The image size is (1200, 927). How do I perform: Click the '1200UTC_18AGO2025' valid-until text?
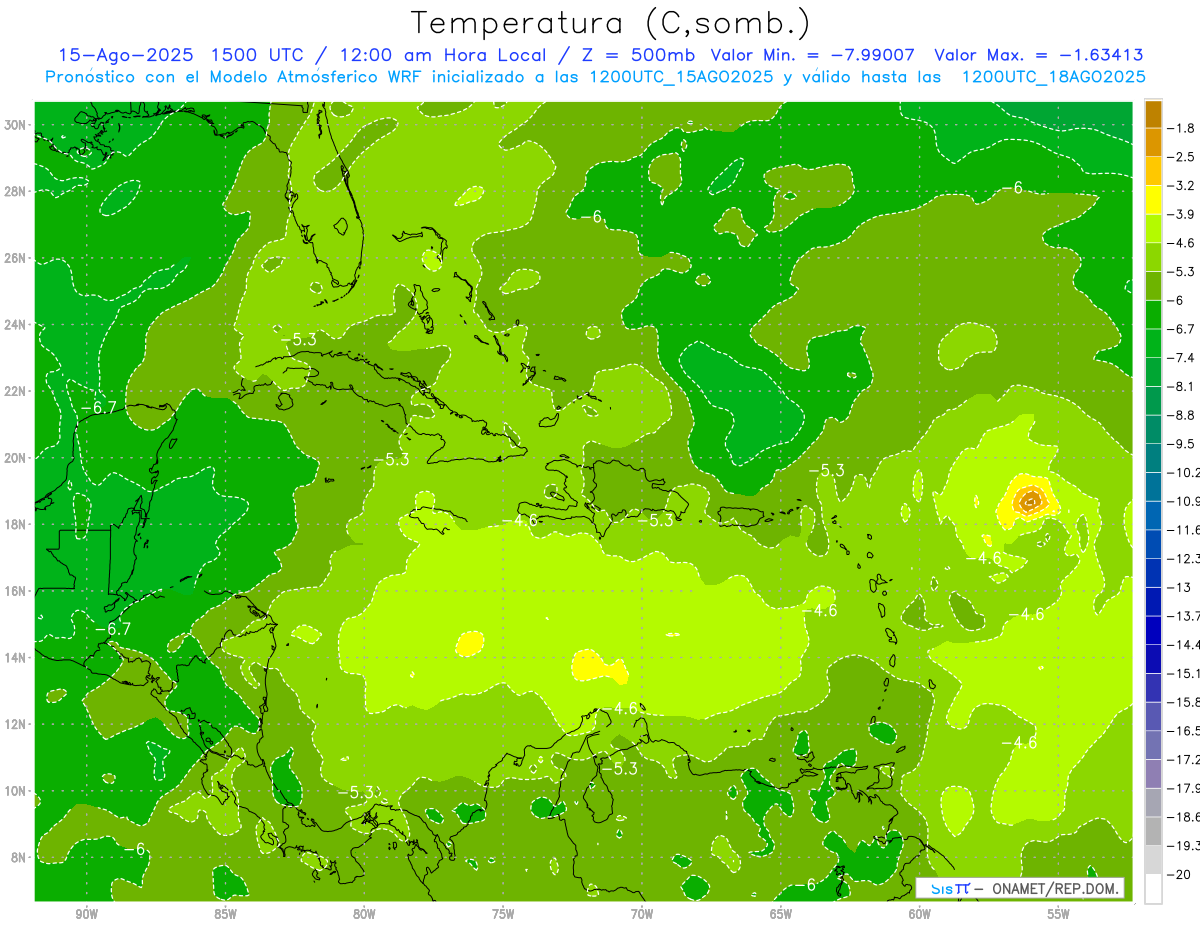click(x=1053, y=77)
